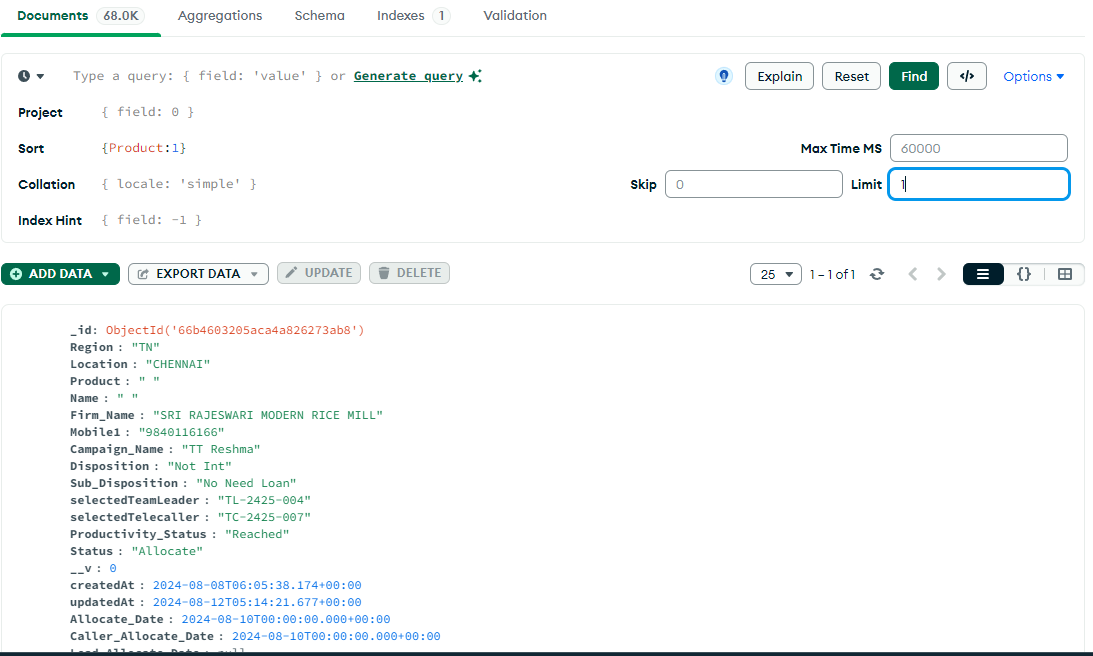Click the refresh documents icon
This screenshot has height=656, width=1093.
(x=877, y=274)
